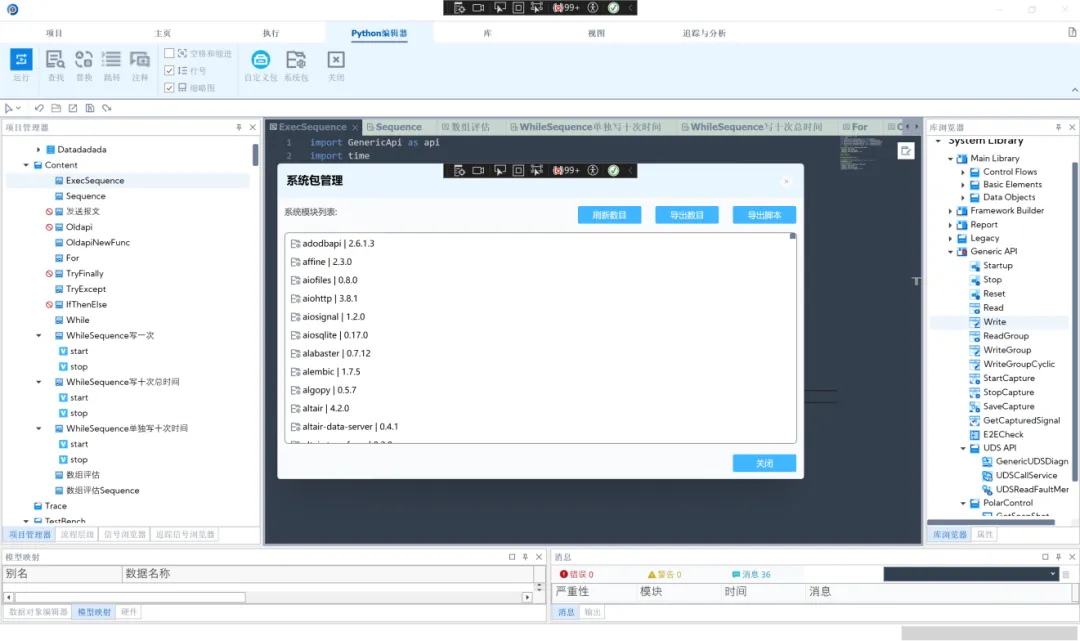Image resolution: width=1080 pixels, height=641 pixels.
Task: Collapse the Generic API library node
Action: coord(951,252)
